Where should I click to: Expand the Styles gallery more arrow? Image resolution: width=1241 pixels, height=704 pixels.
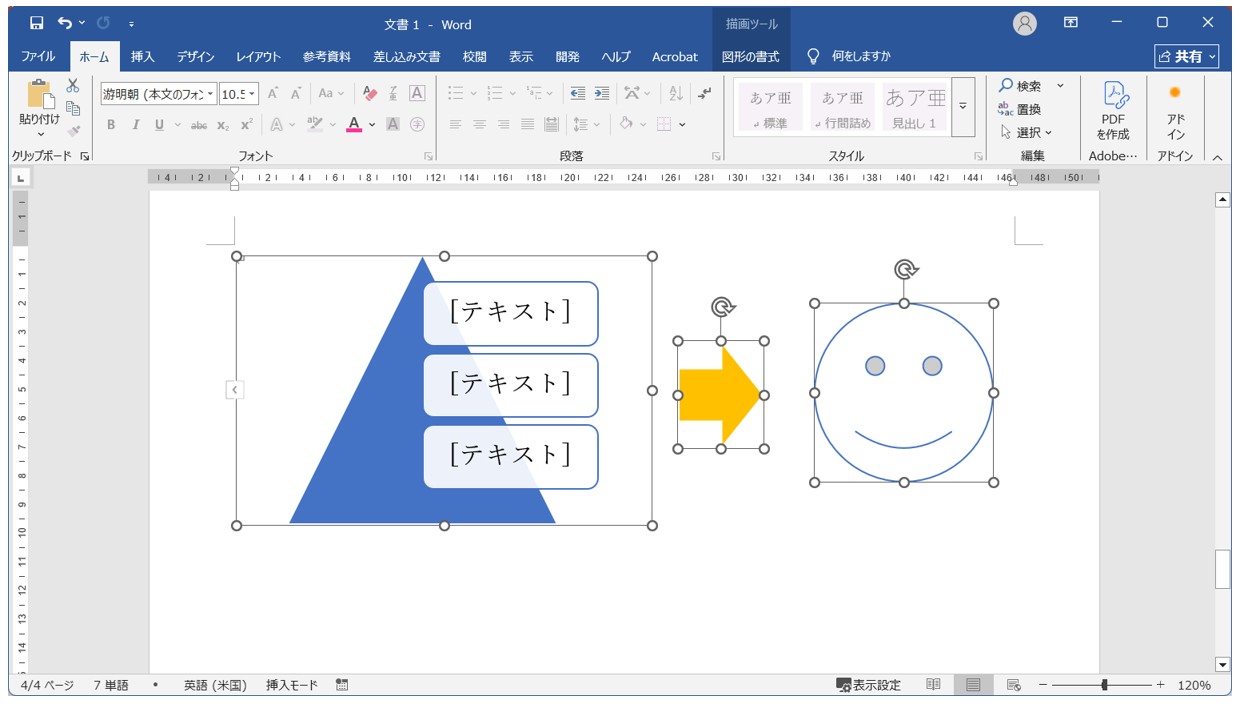[x=963, y=107]
